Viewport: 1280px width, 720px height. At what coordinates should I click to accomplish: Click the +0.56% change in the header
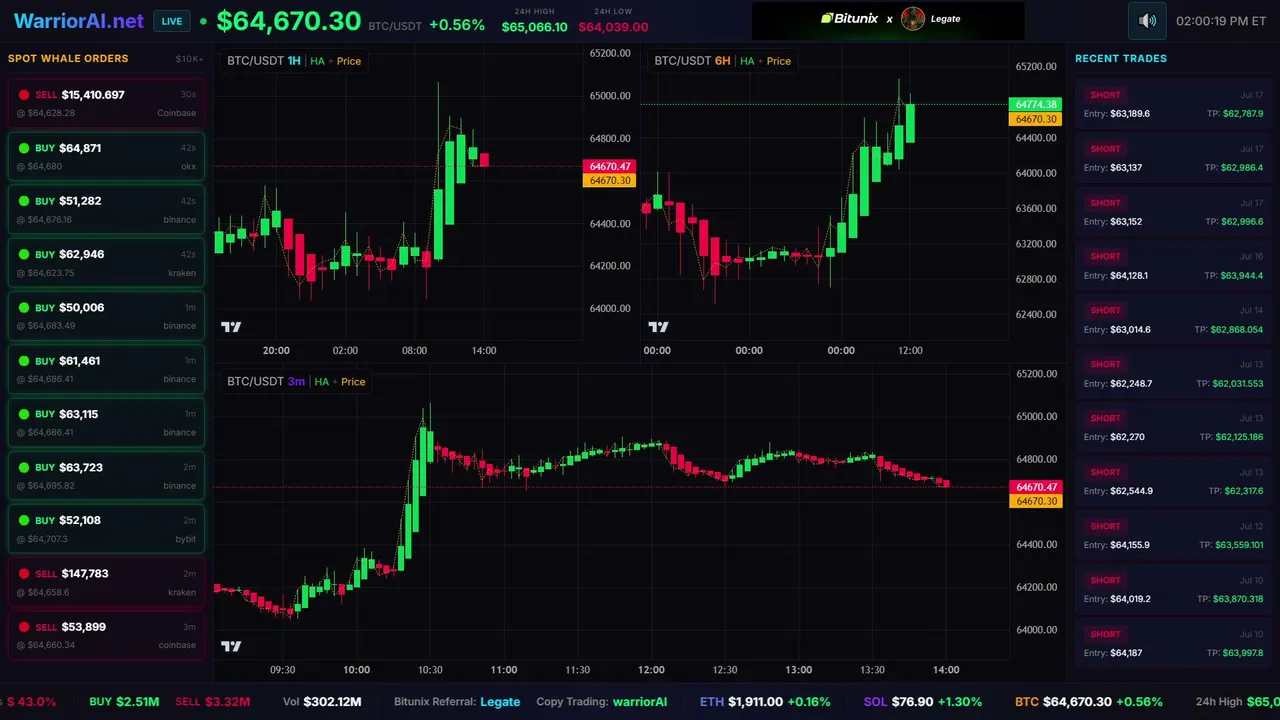tap(457, 24)
